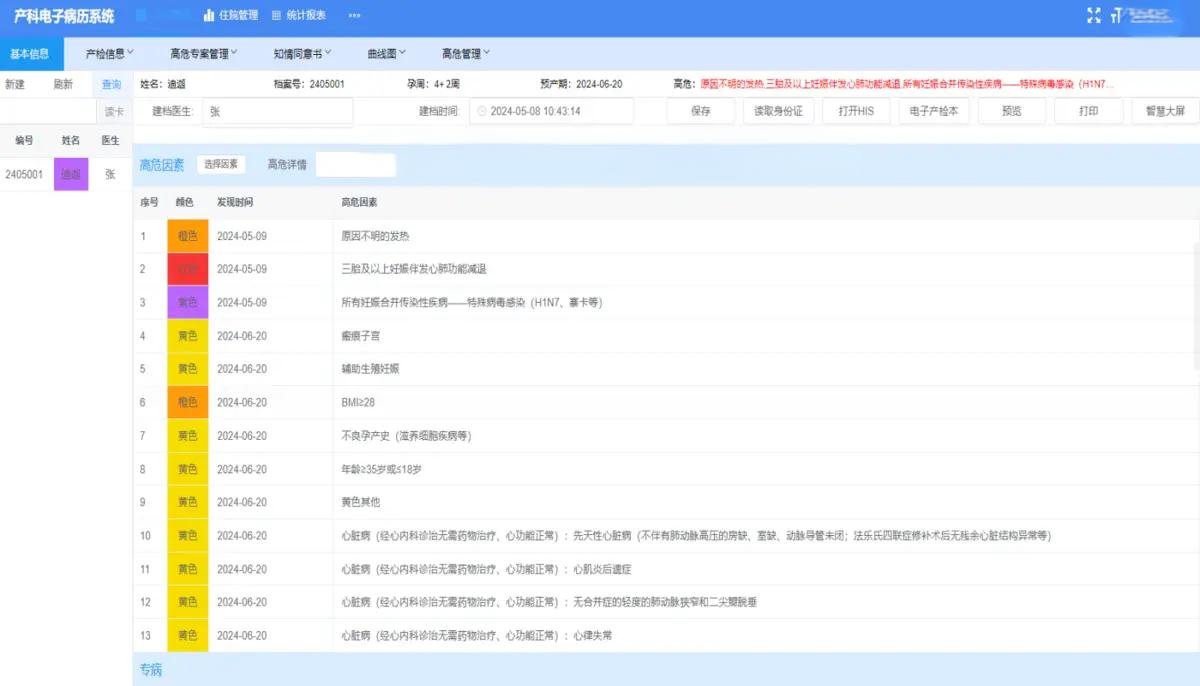Image resolution: width=1200 pixels, height=686 pixels.
Task: Click the 辅助生殖妊娠 risk factor row
Action: 666,369
